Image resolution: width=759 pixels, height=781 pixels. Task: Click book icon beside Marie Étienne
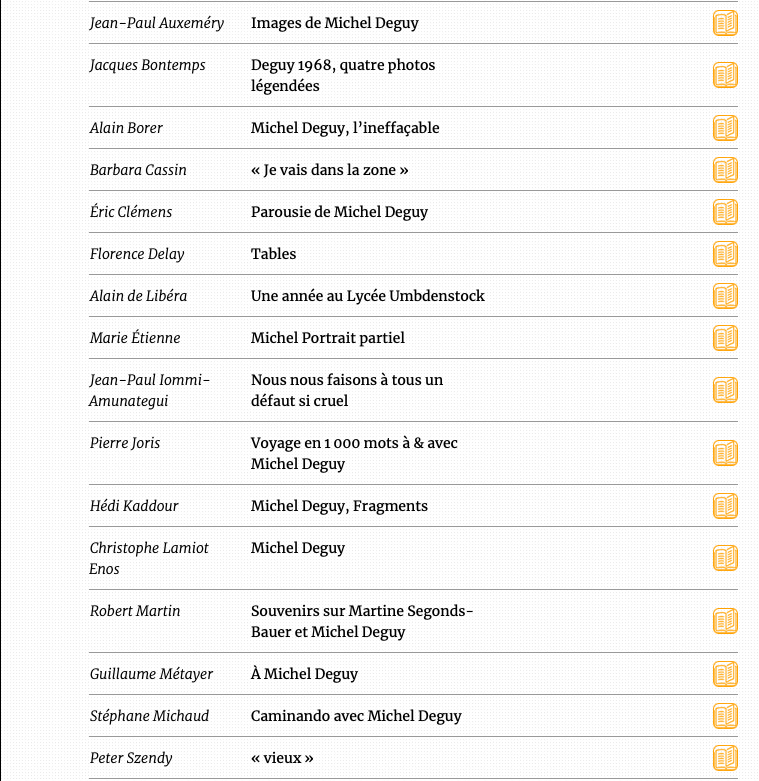[725, 338]
